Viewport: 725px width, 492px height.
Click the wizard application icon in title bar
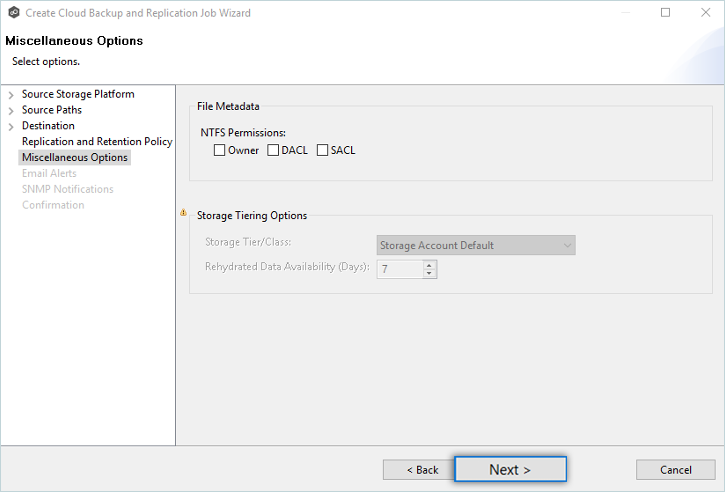pyautogui.click(x=14, y=12)
